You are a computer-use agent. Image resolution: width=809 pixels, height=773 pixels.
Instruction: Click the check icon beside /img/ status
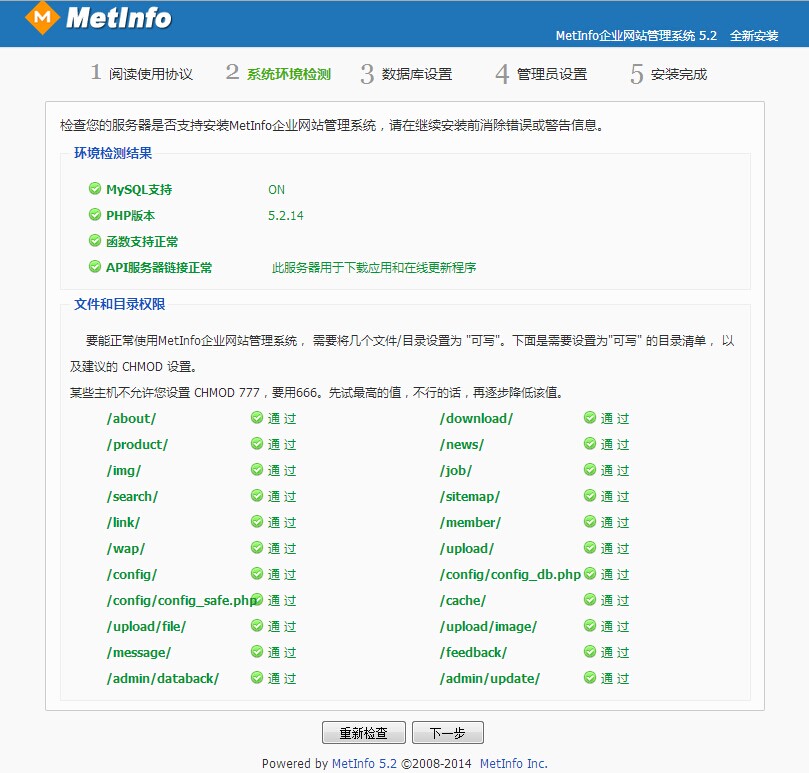[257, 470]
